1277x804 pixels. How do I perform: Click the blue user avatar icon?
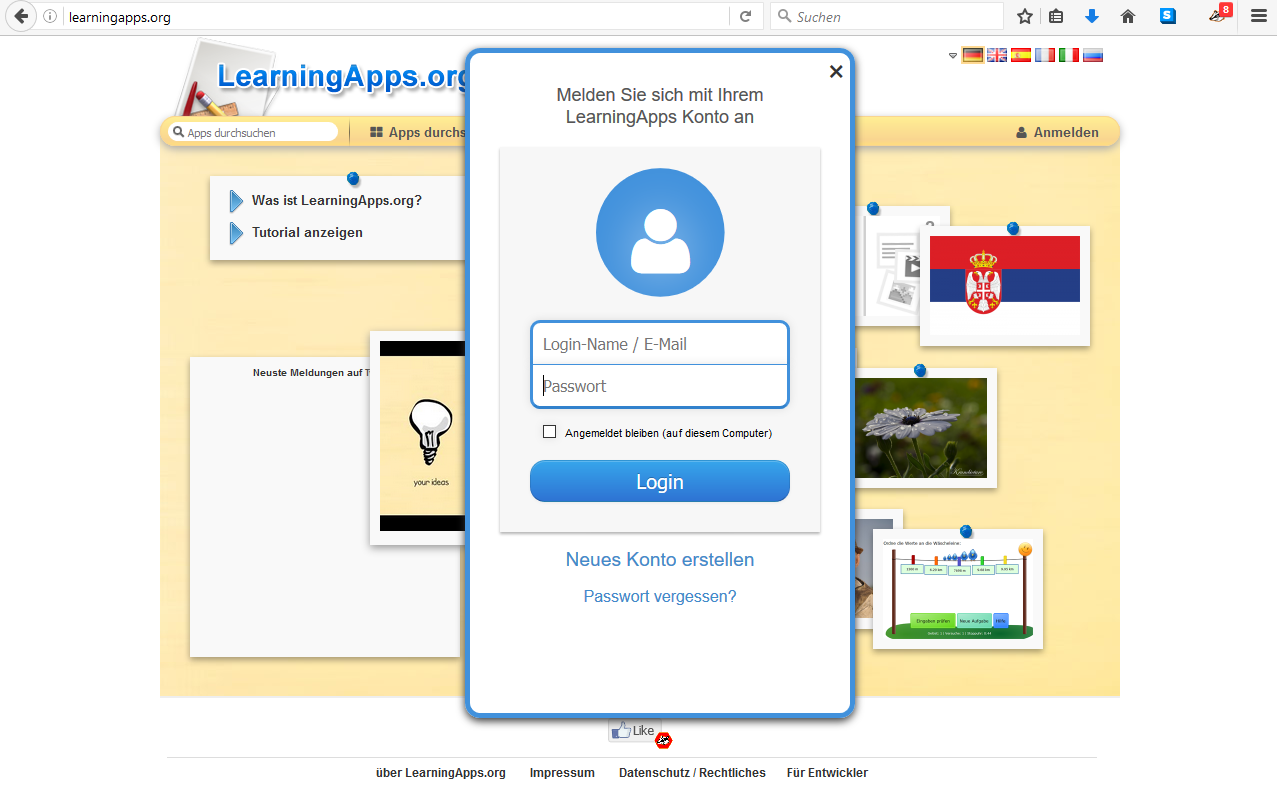coord(660,233)
